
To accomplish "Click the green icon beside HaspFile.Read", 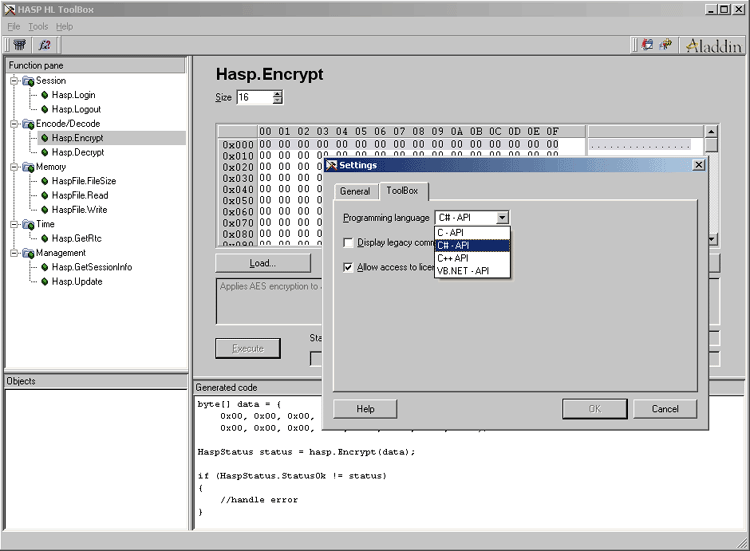I will (44, 195).
